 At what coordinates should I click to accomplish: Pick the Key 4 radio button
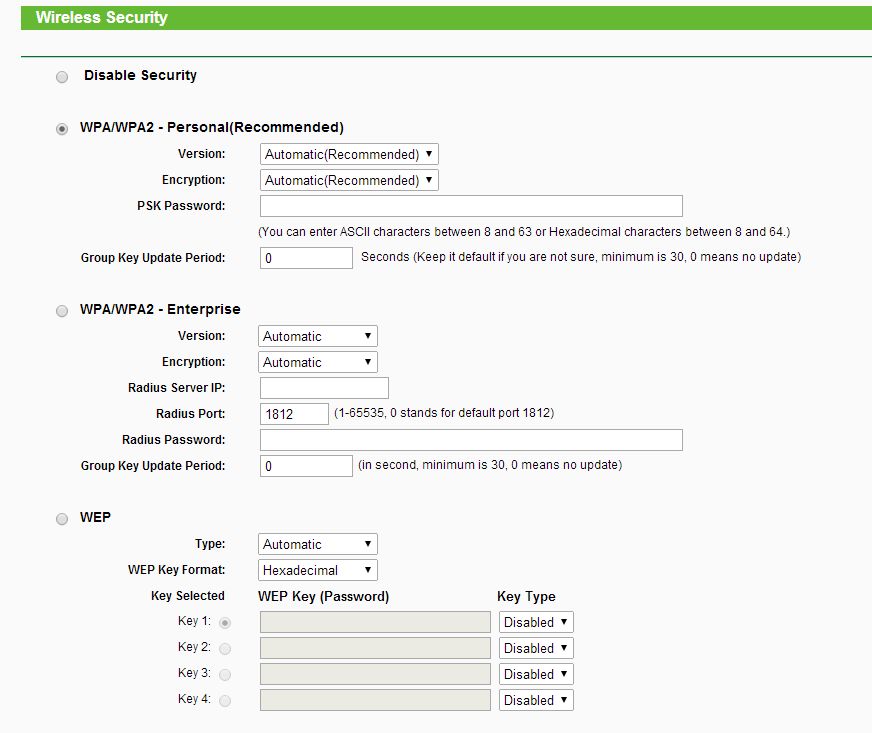(x=225, y=701)
